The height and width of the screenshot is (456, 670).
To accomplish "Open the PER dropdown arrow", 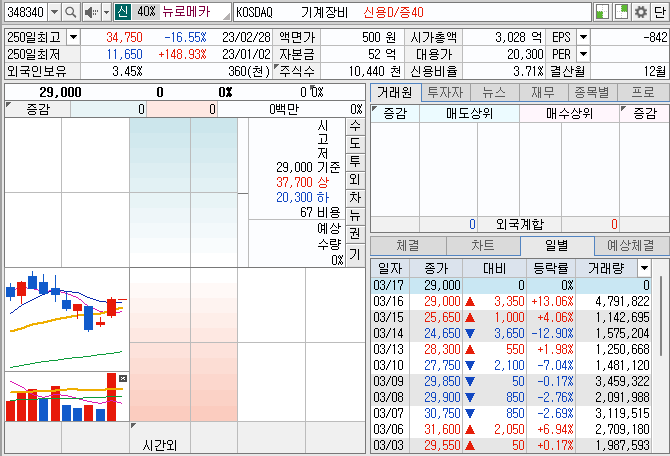I will (x=583, y=54).
